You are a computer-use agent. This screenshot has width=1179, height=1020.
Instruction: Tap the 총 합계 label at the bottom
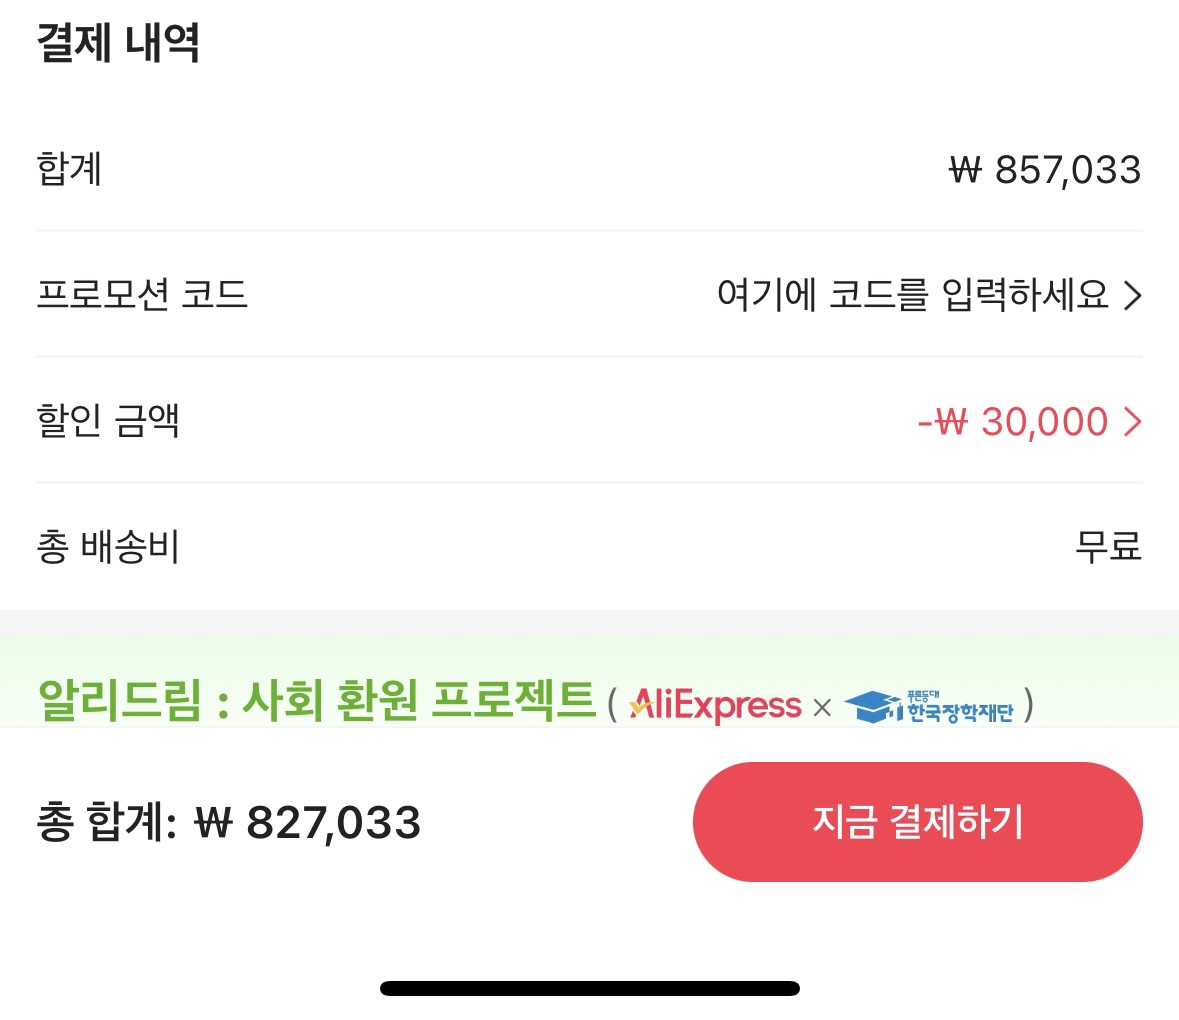click(107, 823)
